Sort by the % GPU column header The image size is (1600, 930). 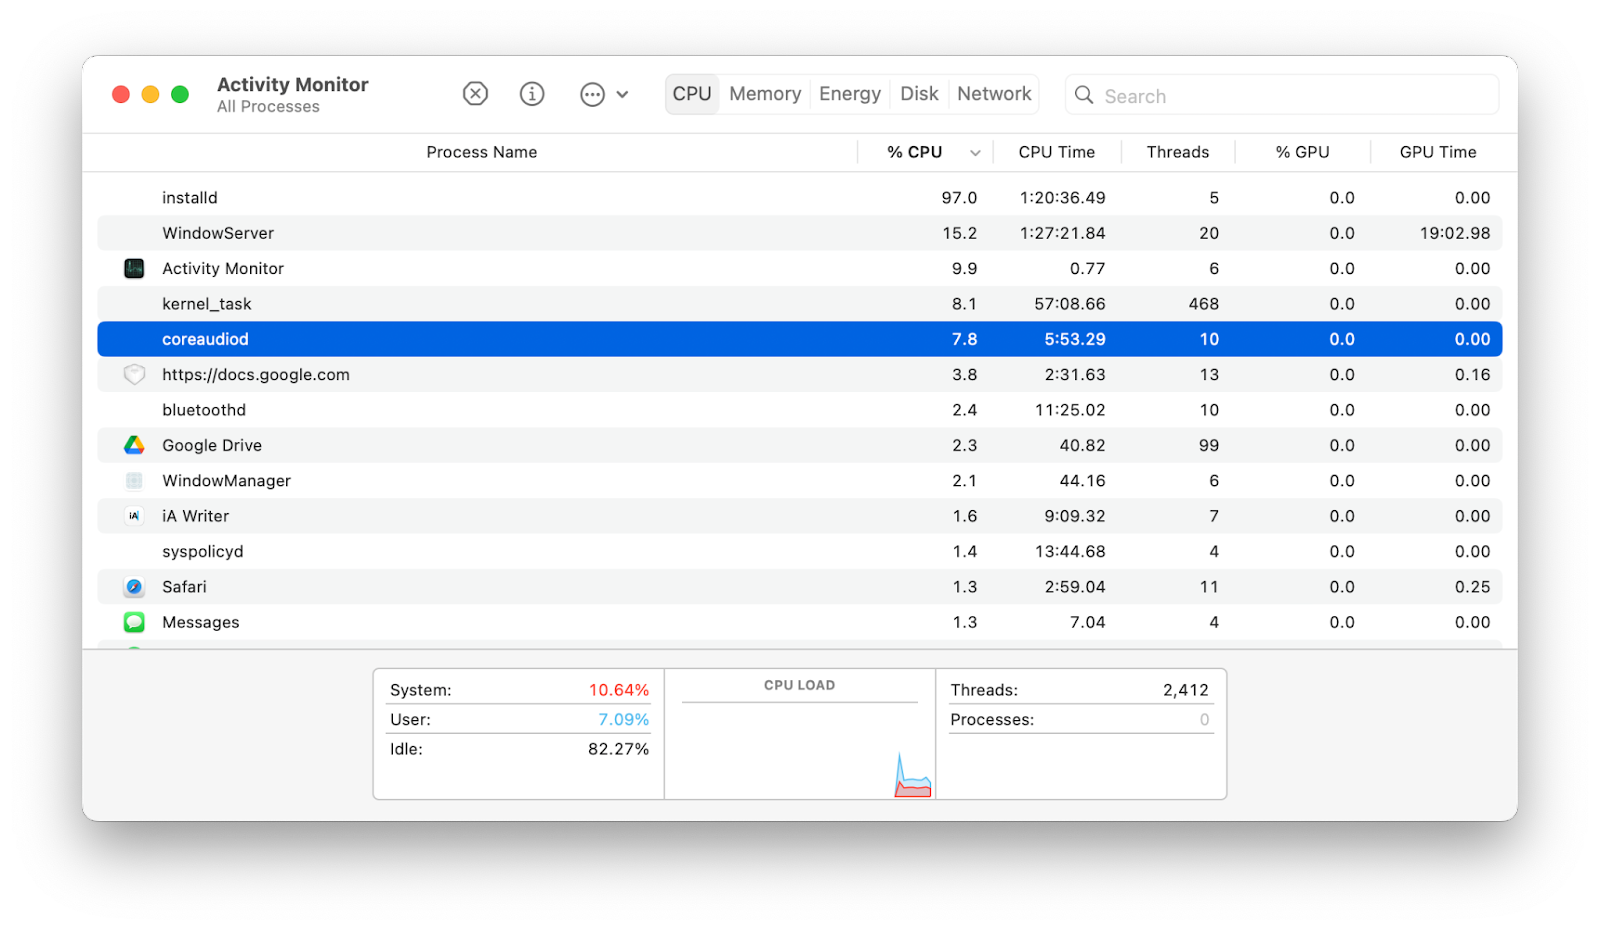tap(1302, 152)
